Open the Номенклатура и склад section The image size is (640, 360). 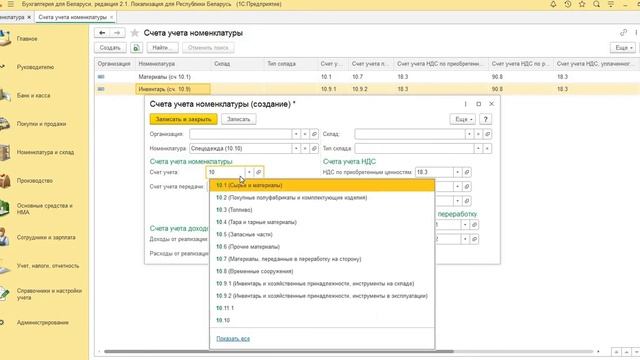45,152
